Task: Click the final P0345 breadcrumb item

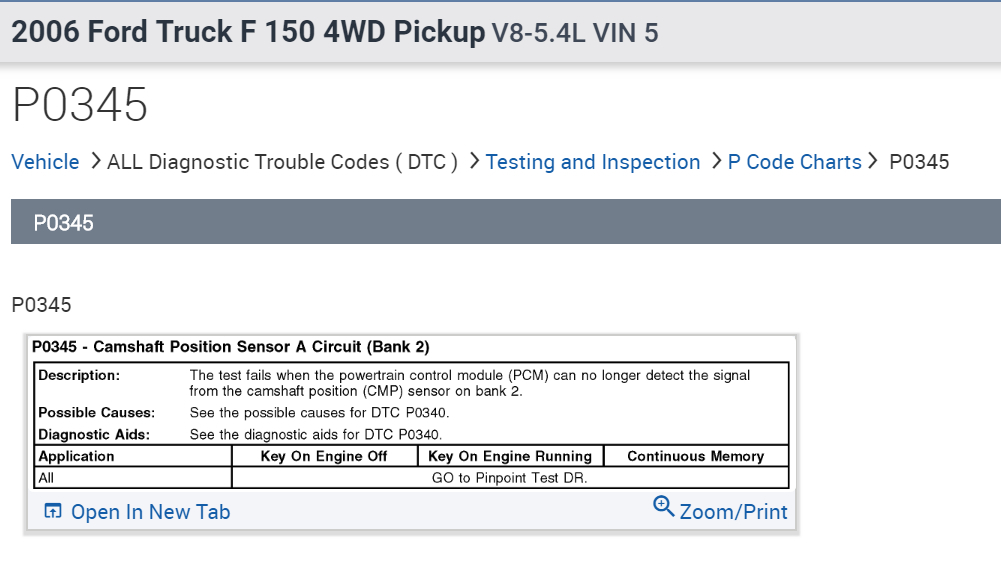Action: point(919,162)
